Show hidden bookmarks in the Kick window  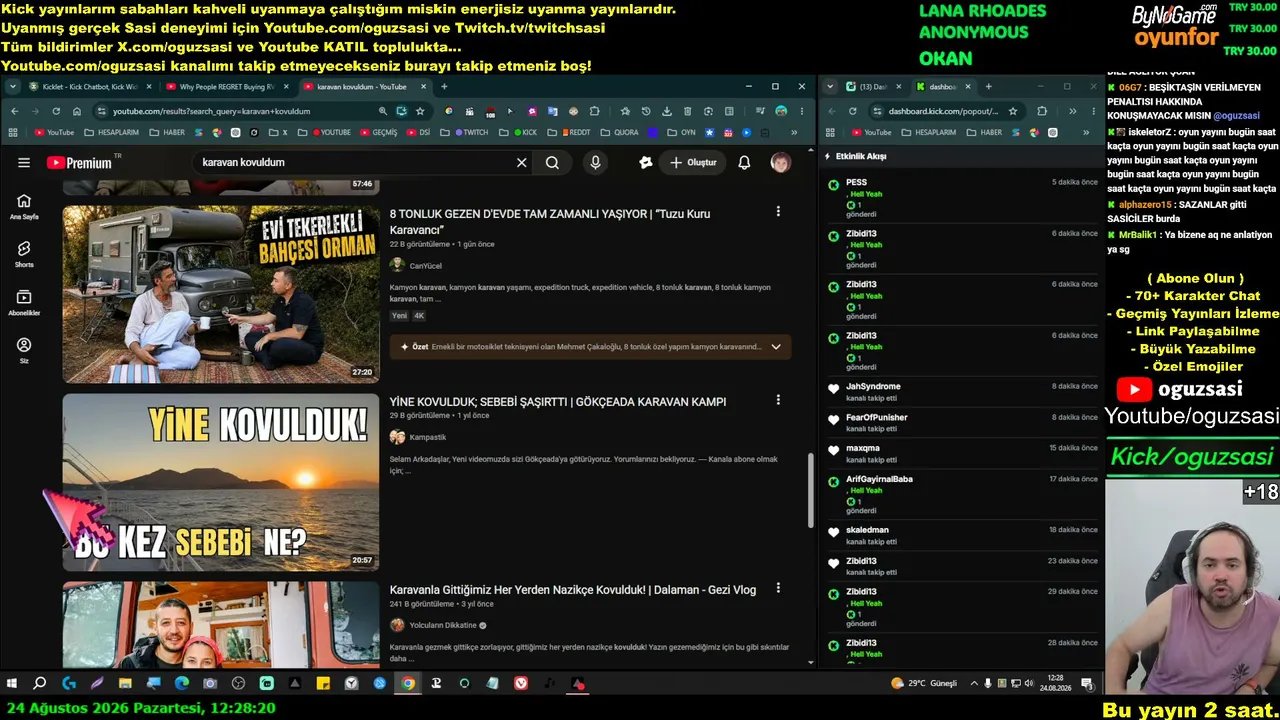1086,132
